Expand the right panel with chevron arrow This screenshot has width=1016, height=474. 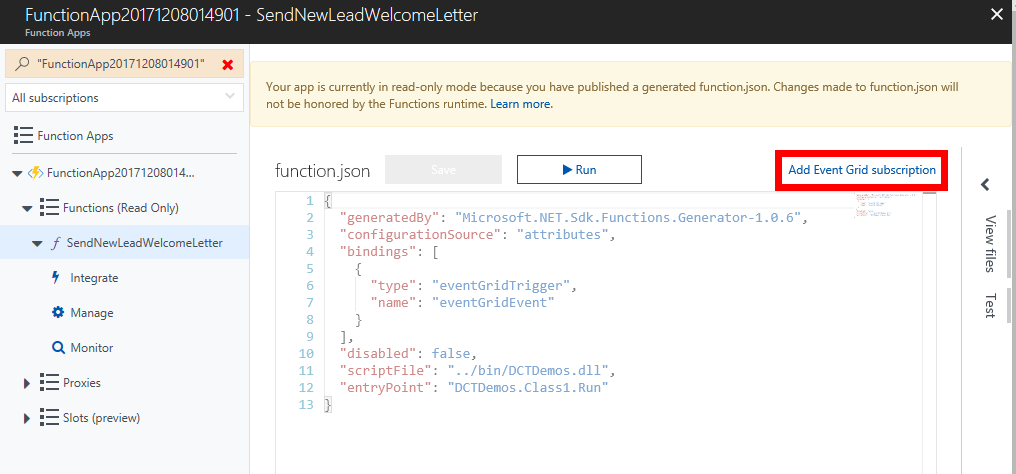pos(985,185)
